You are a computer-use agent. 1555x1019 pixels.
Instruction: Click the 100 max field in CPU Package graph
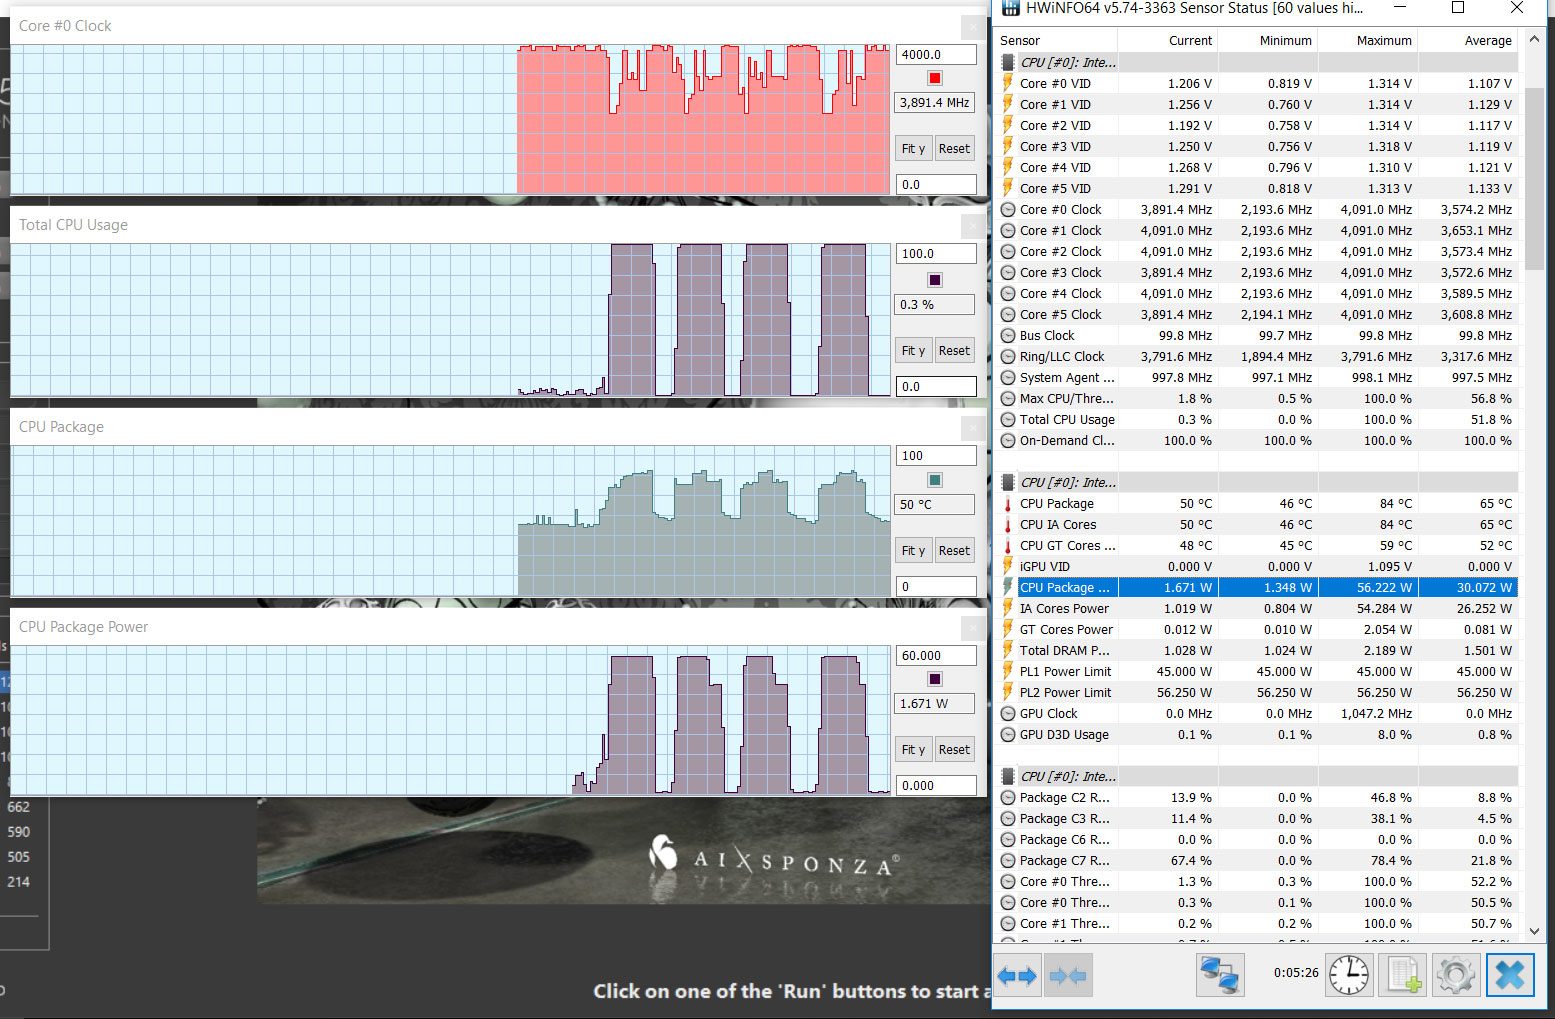[935, 456]
